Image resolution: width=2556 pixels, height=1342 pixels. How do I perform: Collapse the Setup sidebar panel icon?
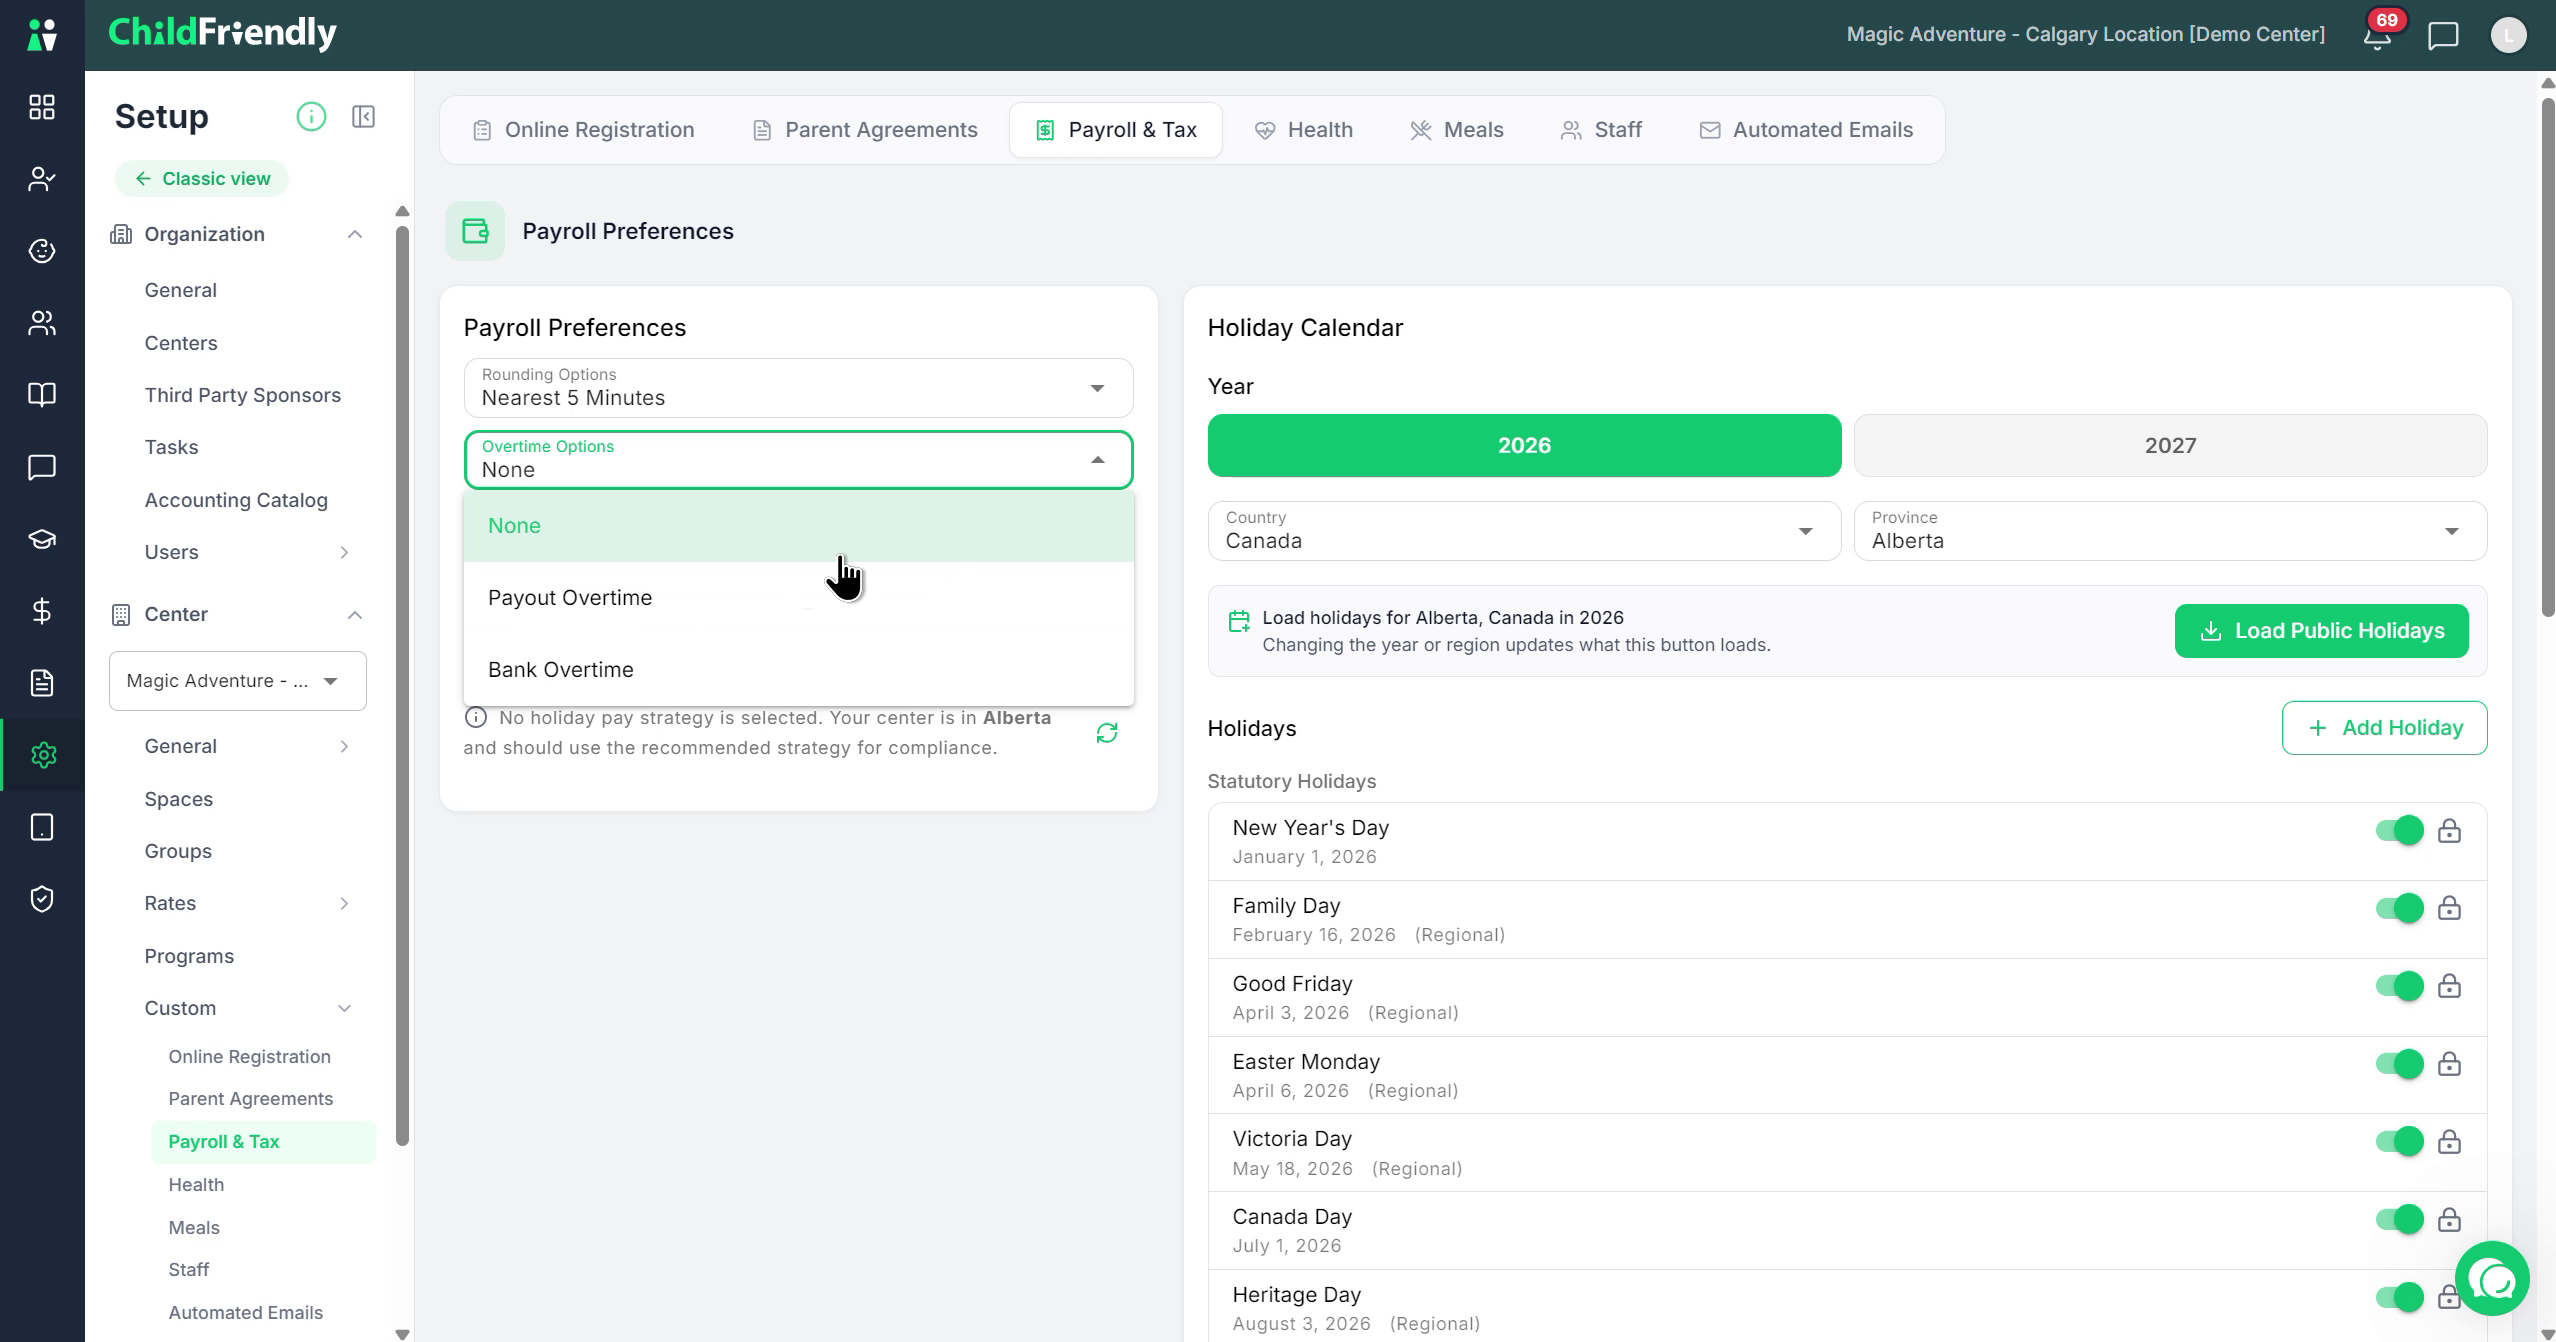[363, 117]
